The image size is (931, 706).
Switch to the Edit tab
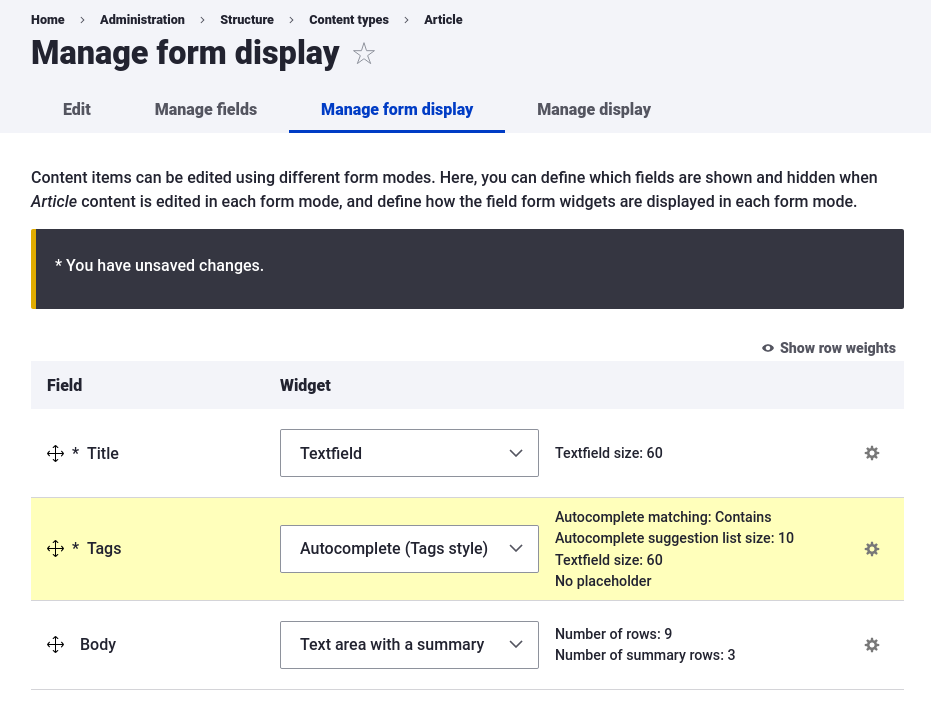[x=77, y=110]
